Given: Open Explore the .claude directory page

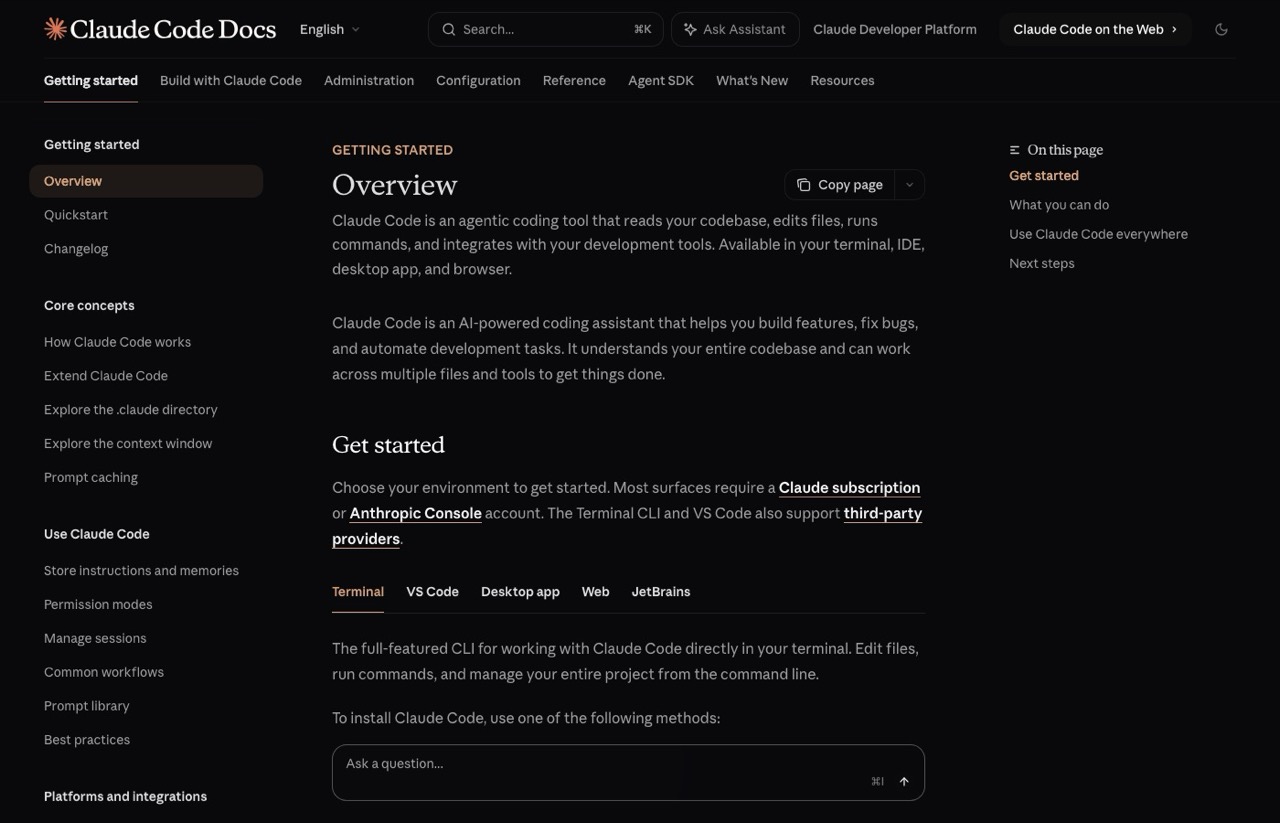Looking at the screenshot, I should click(x=131, y=410).
